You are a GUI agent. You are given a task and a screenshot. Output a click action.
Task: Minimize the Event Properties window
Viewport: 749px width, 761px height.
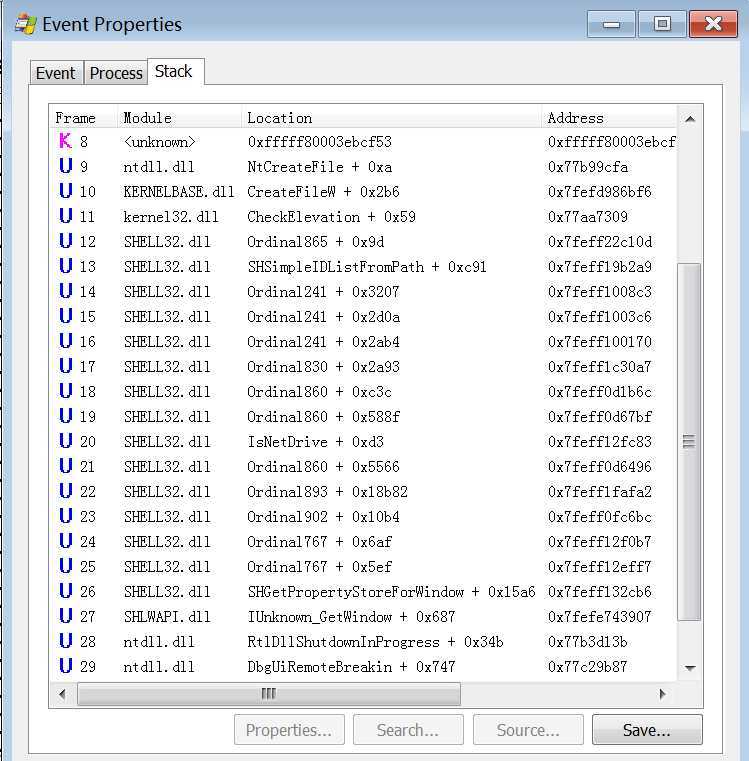(x=611, y=24)
